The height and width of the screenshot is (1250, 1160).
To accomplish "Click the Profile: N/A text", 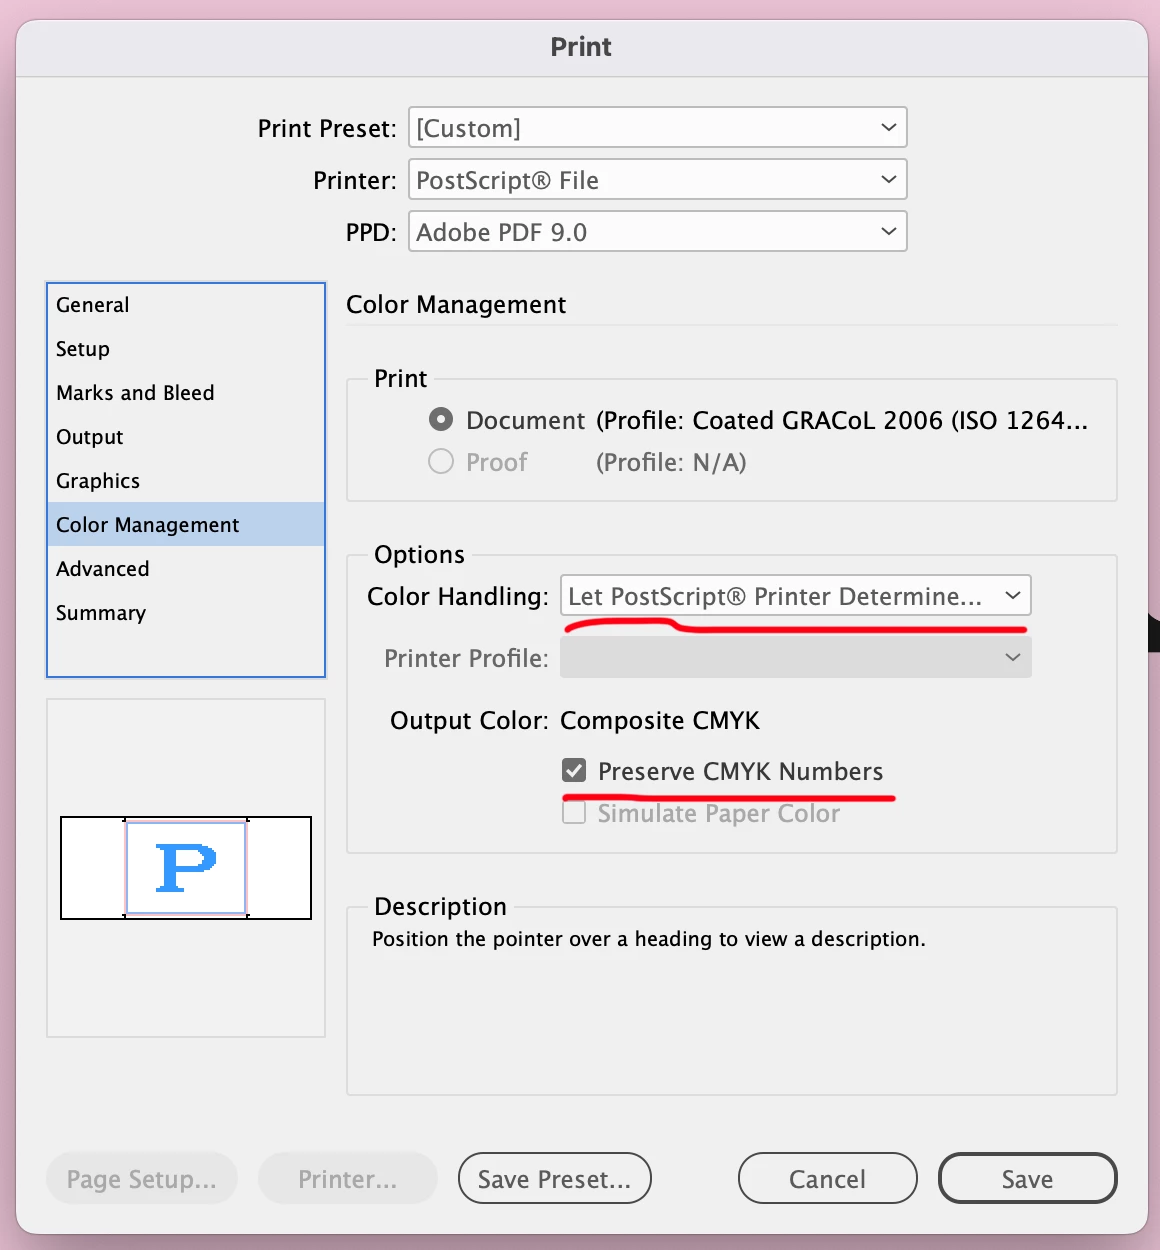I will [671, 462].
